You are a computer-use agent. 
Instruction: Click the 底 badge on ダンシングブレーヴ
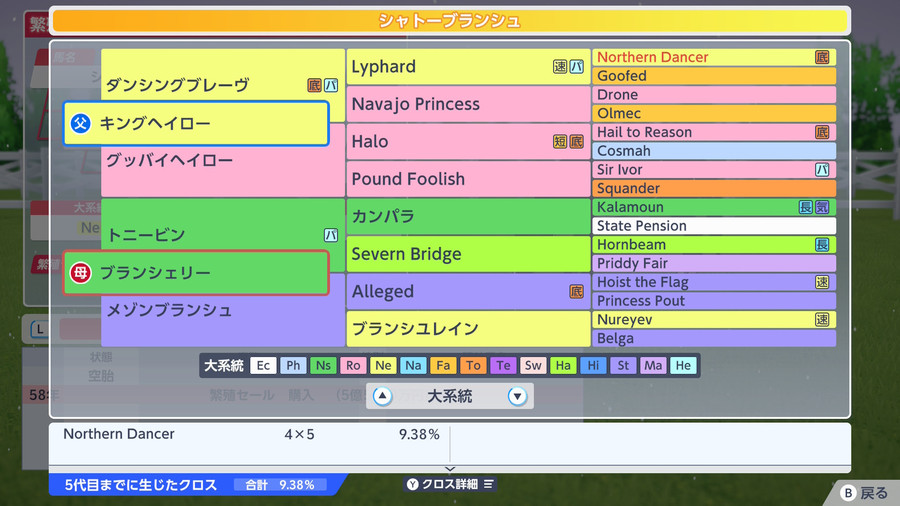(x=314, y=85)
